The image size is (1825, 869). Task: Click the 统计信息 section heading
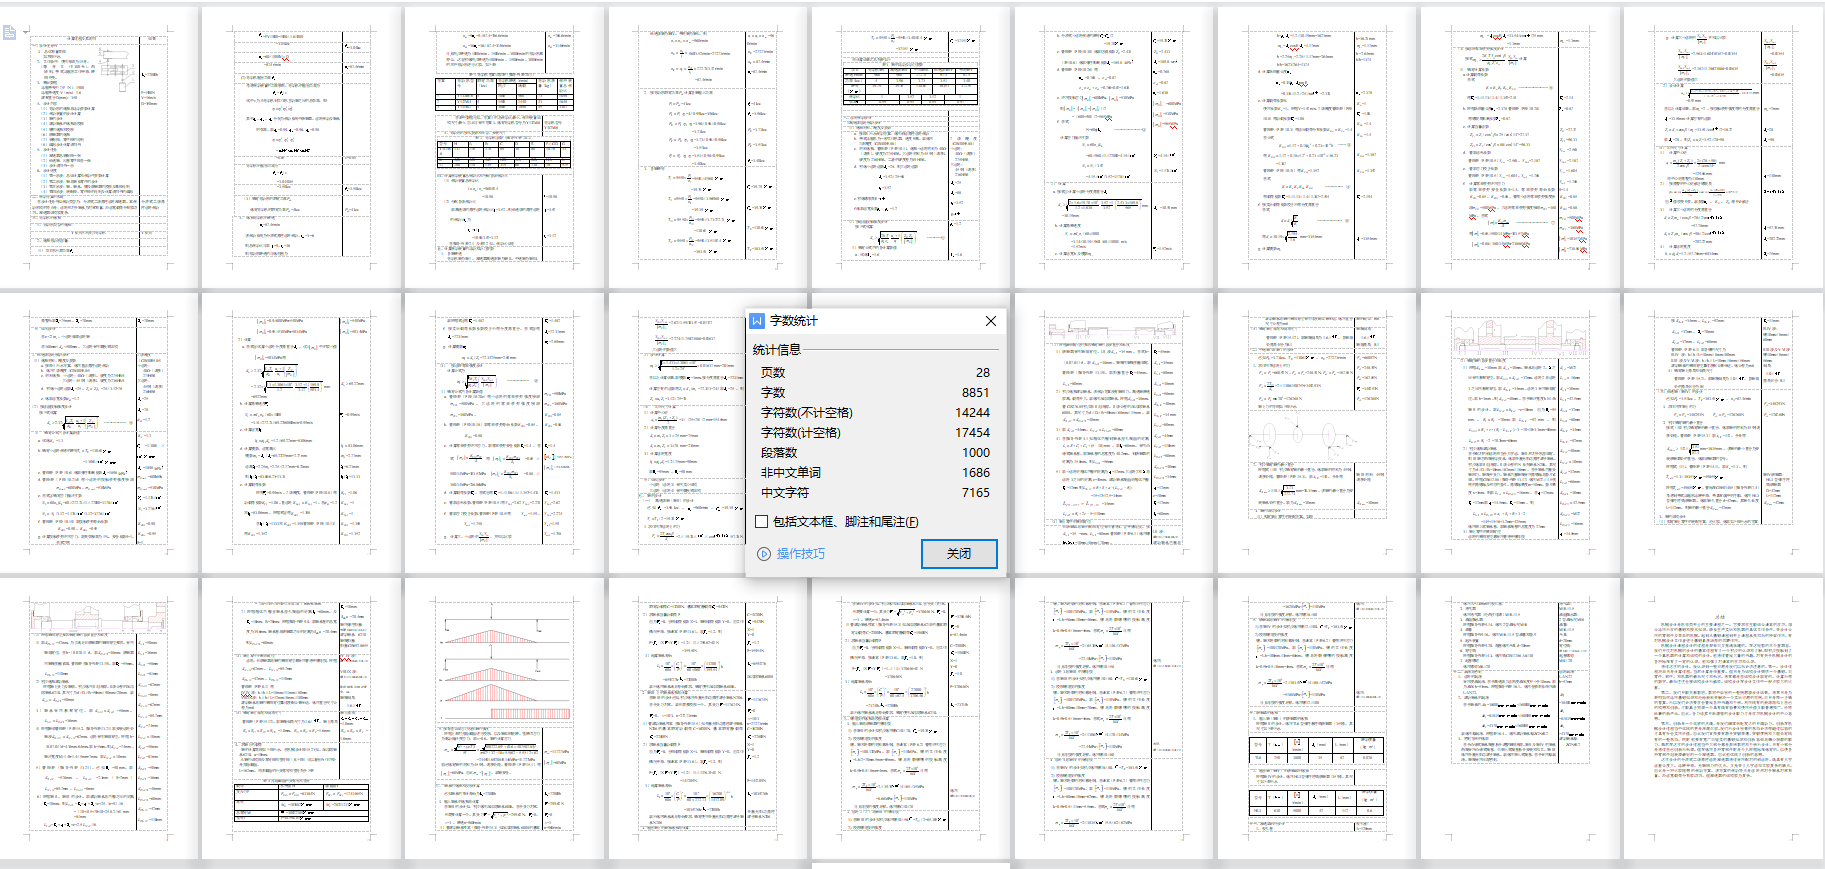777,350
